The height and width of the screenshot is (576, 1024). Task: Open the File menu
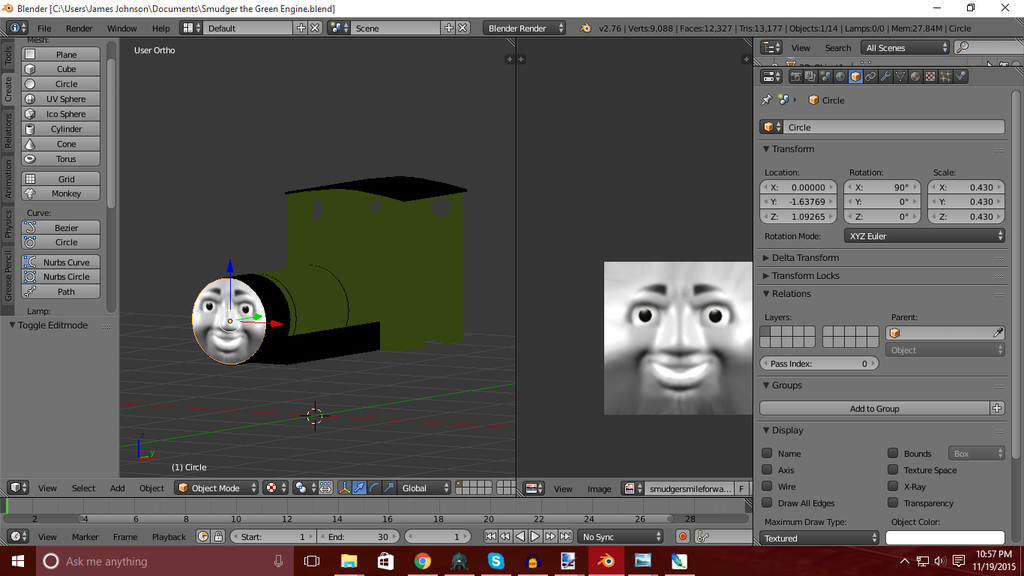pyautogui.click(x=44, y=28)
